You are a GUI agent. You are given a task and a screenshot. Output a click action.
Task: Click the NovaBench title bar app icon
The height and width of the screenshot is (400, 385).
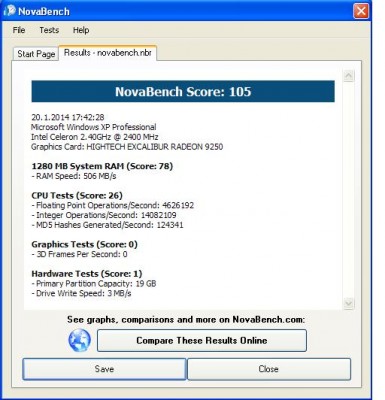click(x=9, y=10)
